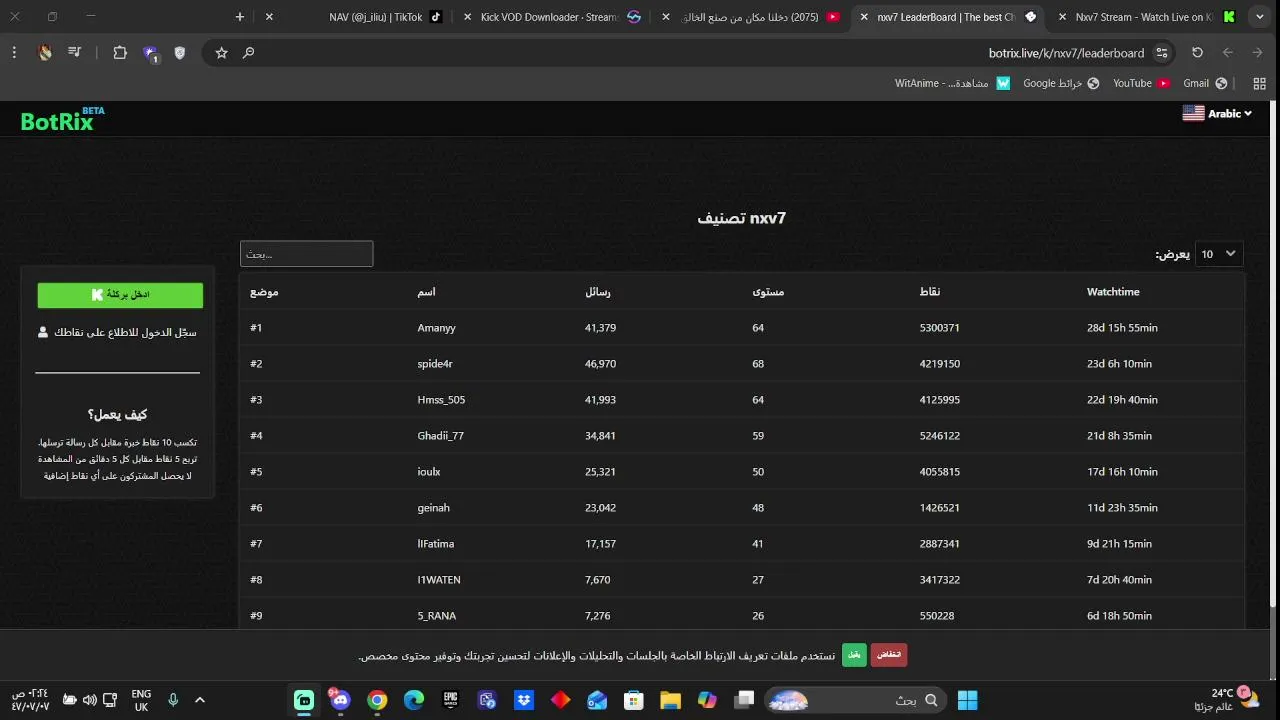Open the Windows Start button

click(x=967, y=700)
